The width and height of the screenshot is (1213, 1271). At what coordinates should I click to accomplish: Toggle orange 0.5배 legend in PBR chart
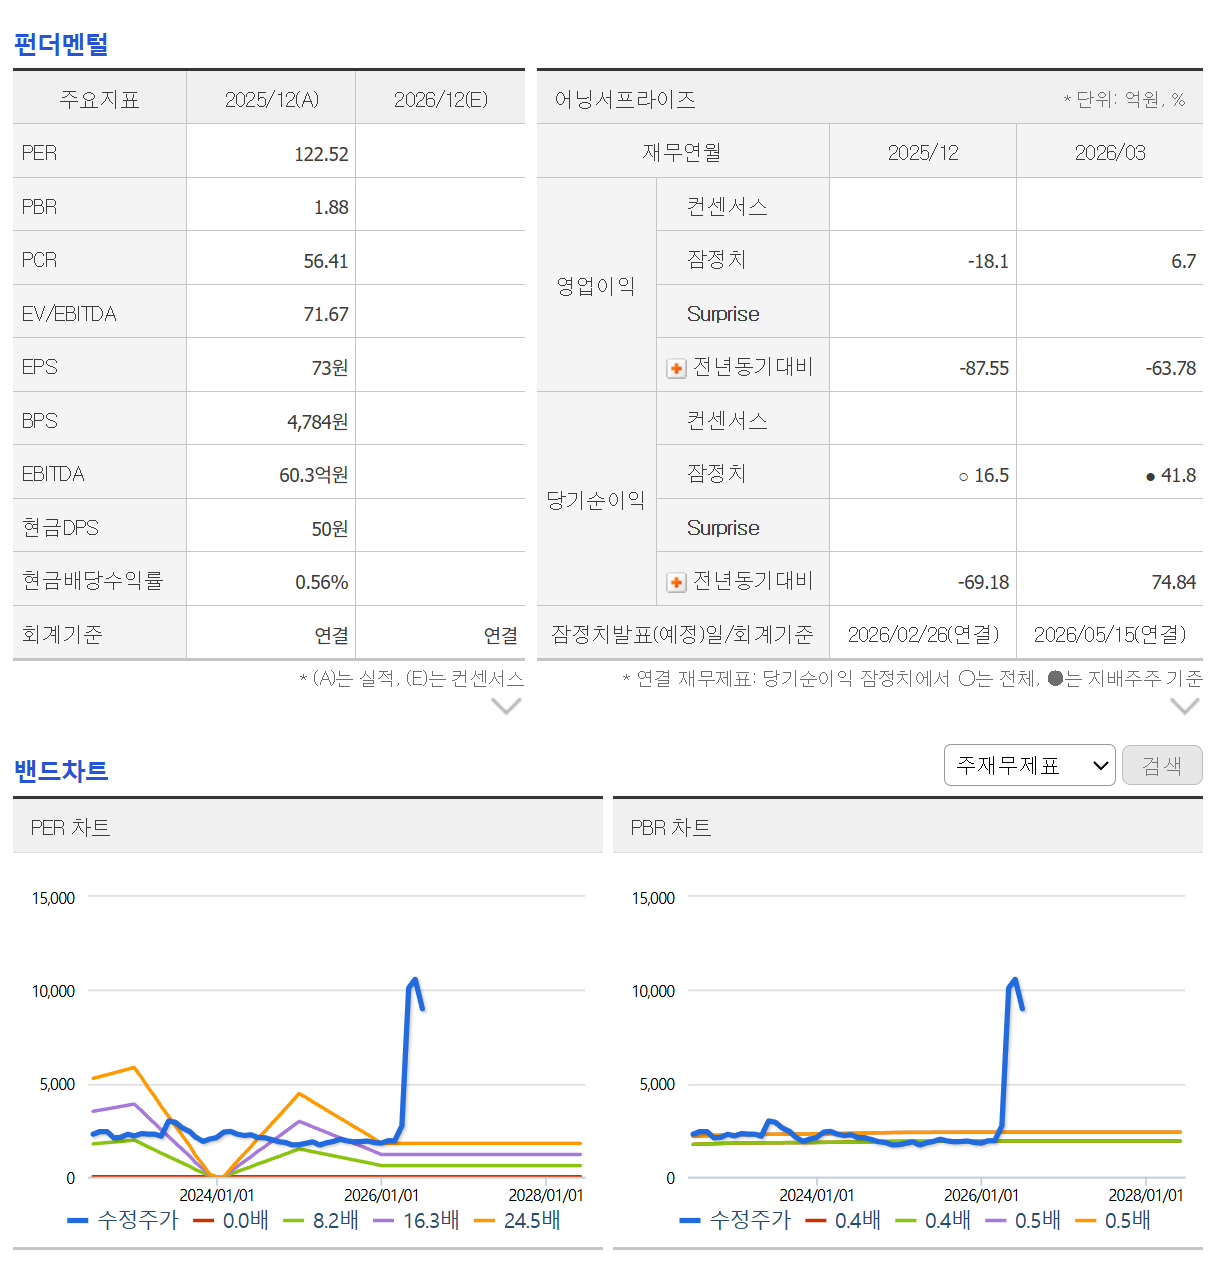[1113, 1220]
